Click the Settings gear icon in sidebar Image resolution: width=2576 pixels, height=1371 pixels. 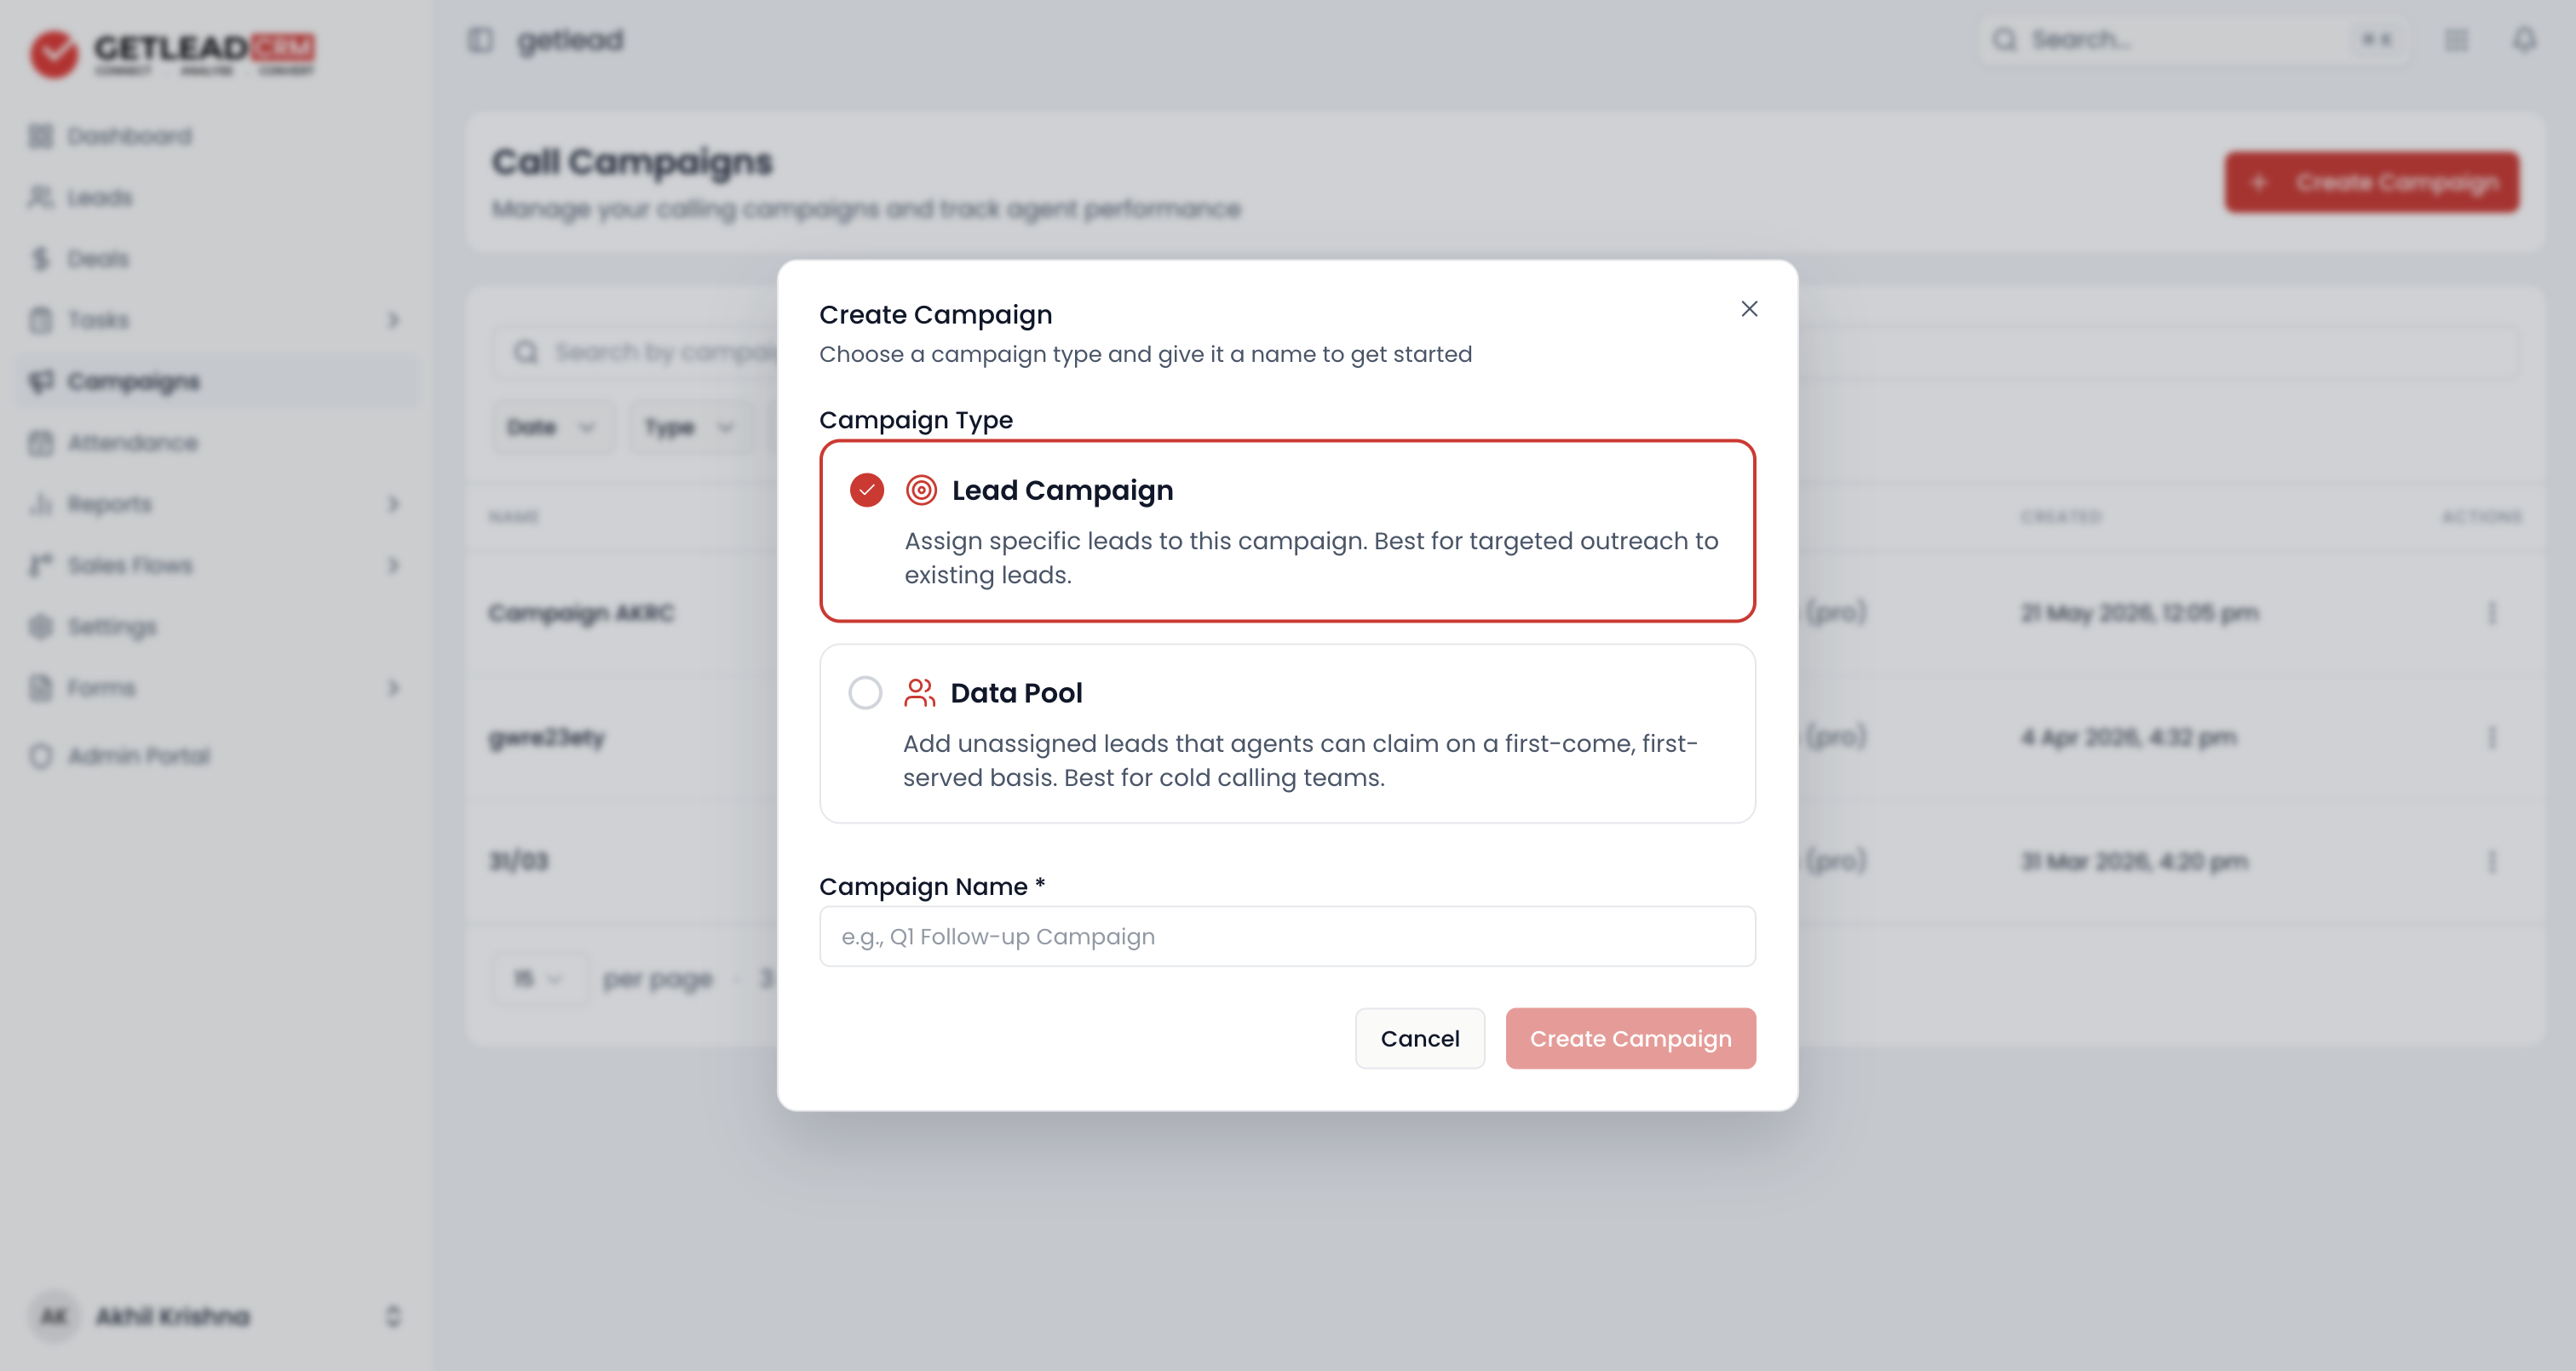(40, 626)
